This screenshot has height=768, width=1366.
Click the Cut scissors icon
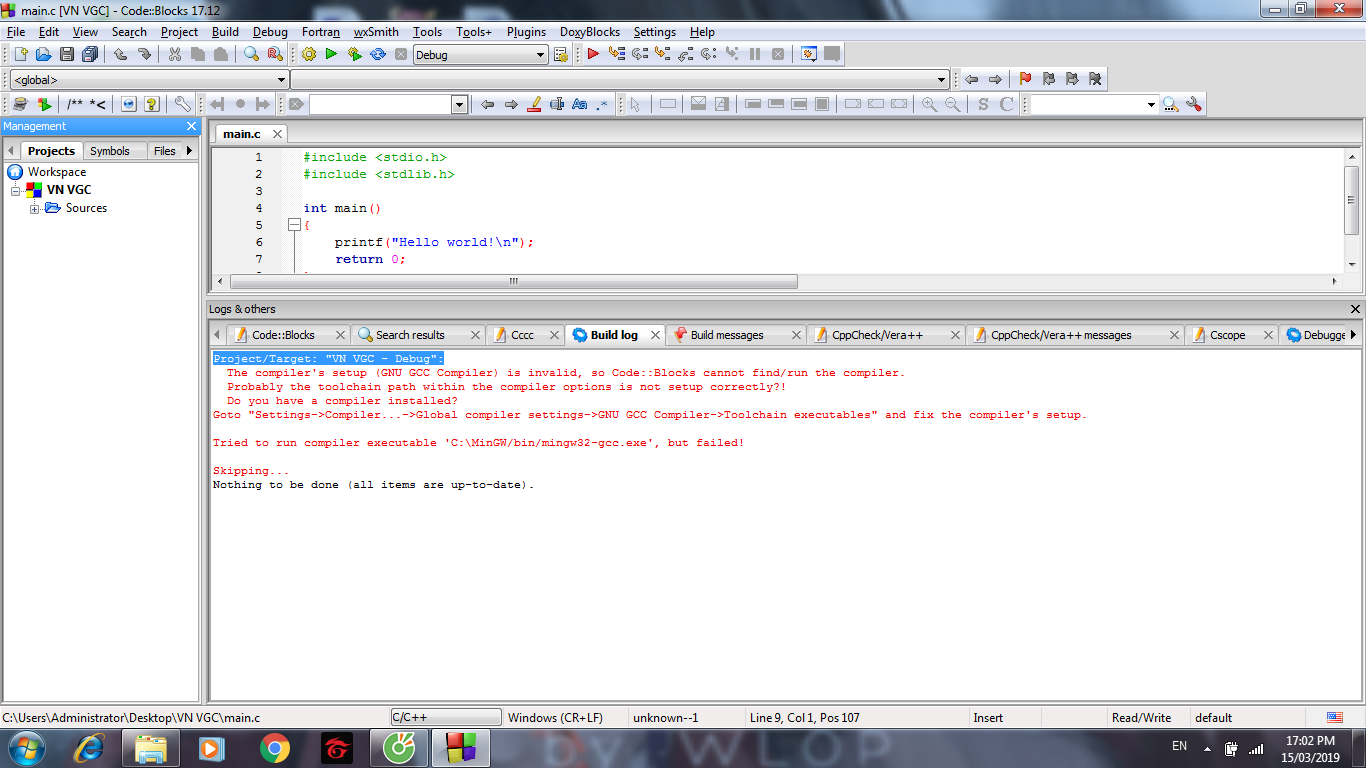175,54
